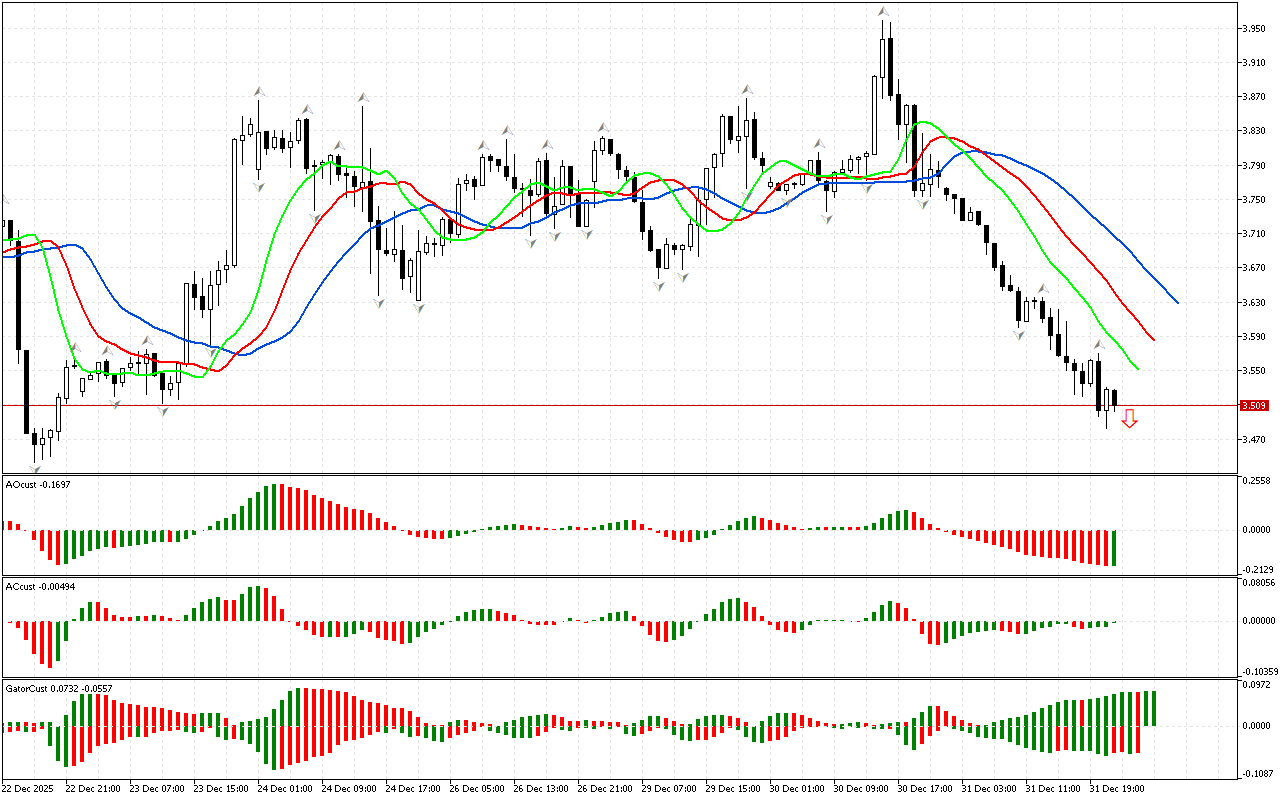
Task: Click the last candle on the chart
Action: [1114, 399]
